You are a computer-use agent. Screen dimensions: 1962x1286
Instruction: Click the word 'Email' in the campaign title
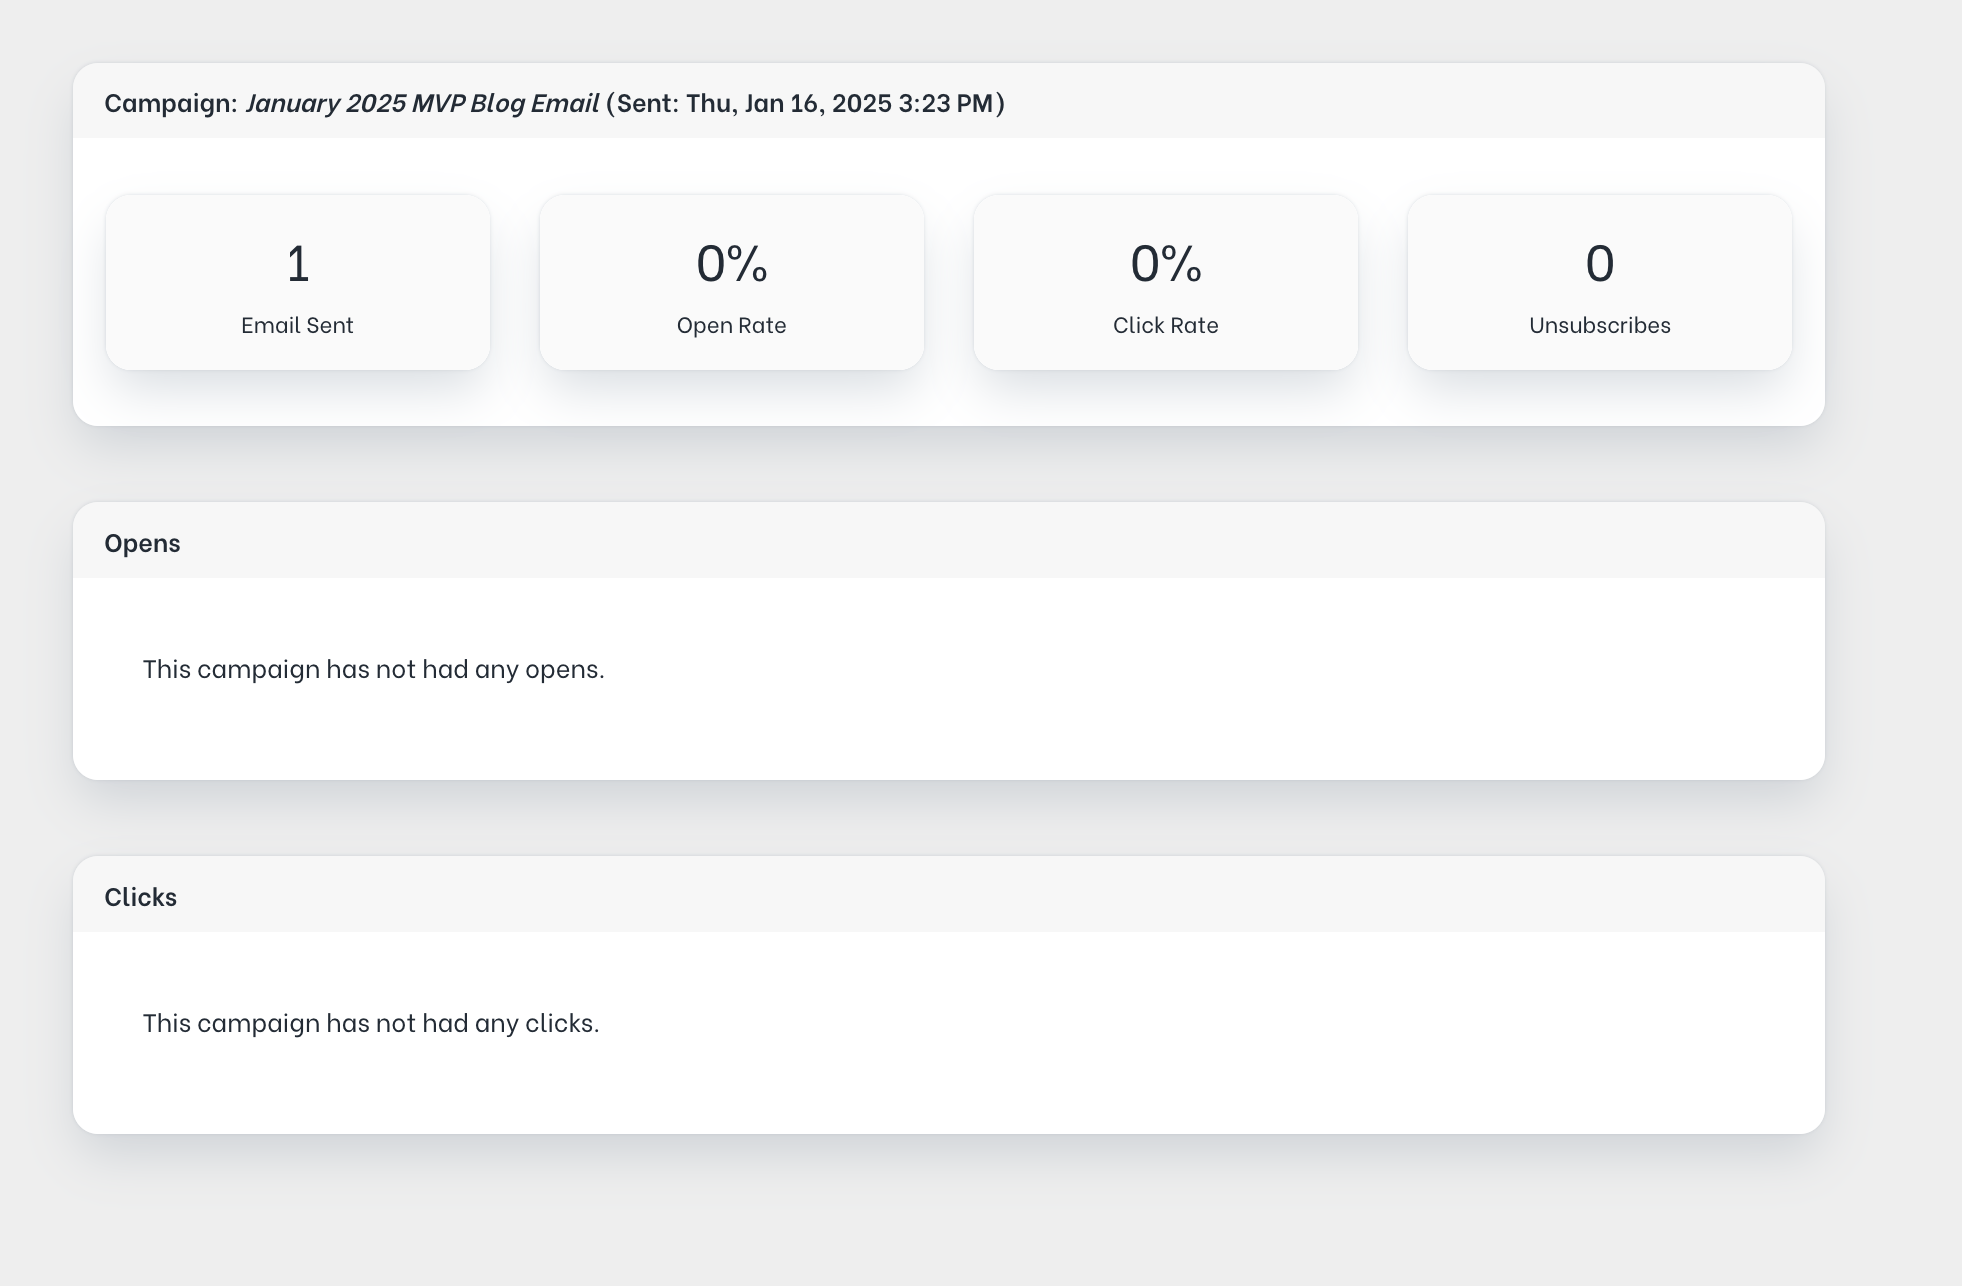tap(565, 103)
